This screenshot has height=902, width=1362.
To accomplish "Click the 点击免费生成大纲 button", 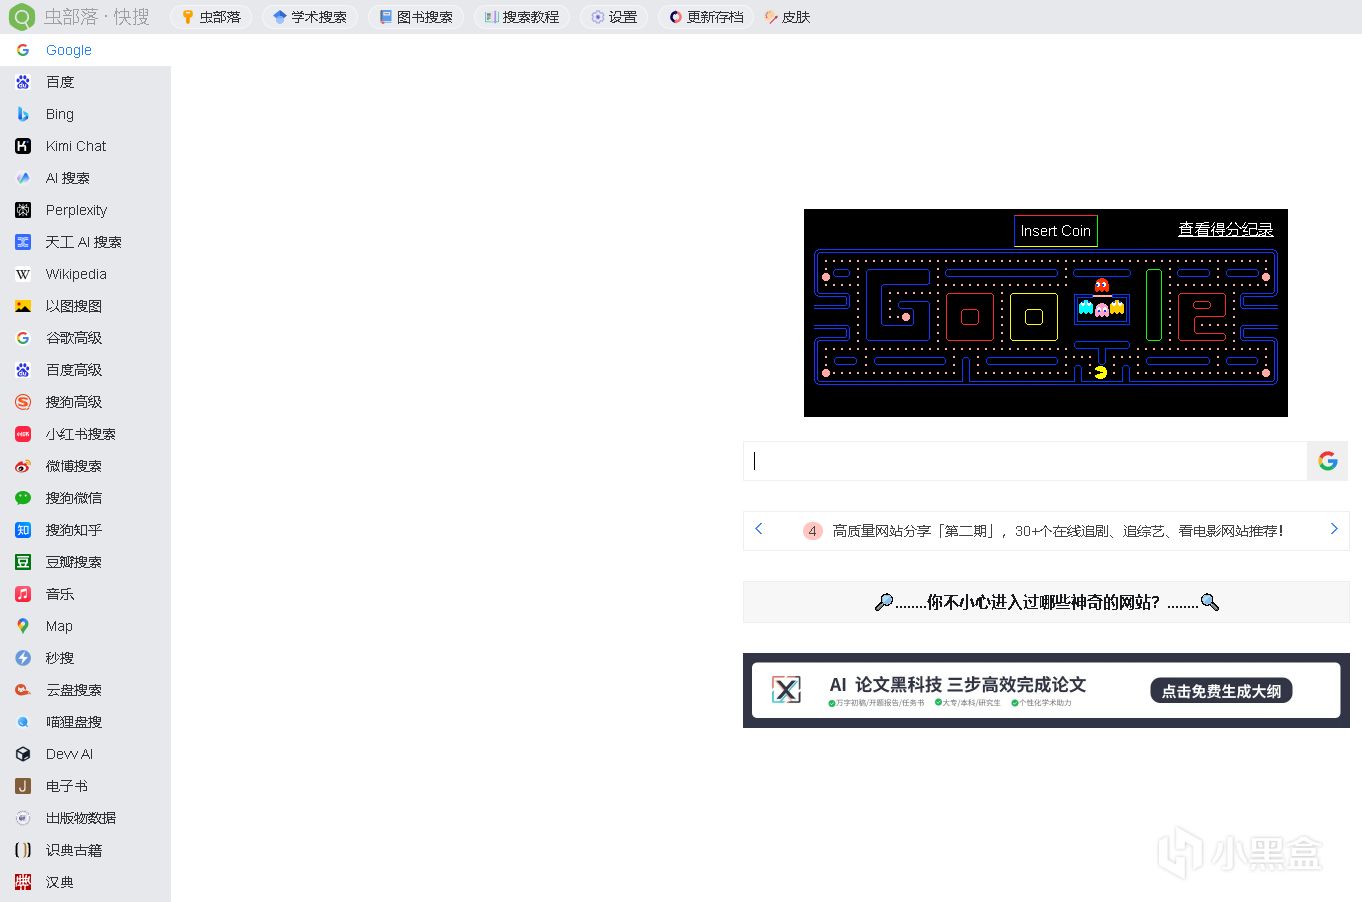I will pyautogui.click(x=1221, y=691).
